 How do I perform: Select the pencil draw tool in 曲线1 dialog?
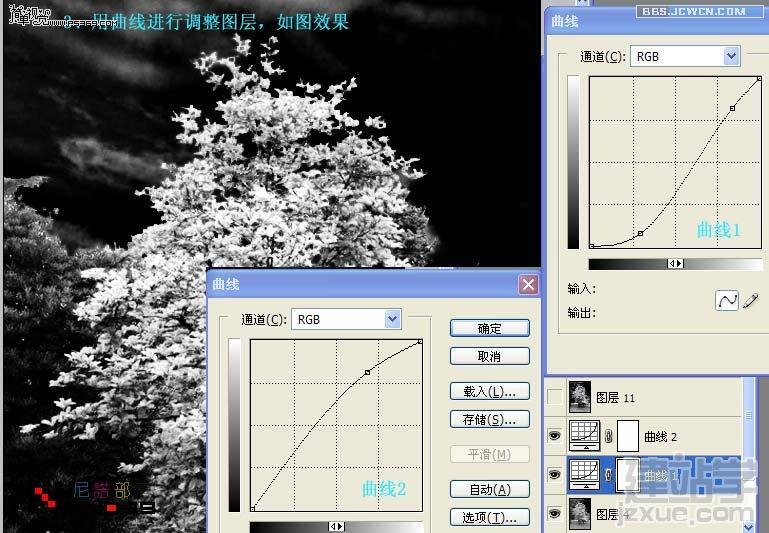pos(750,300)
